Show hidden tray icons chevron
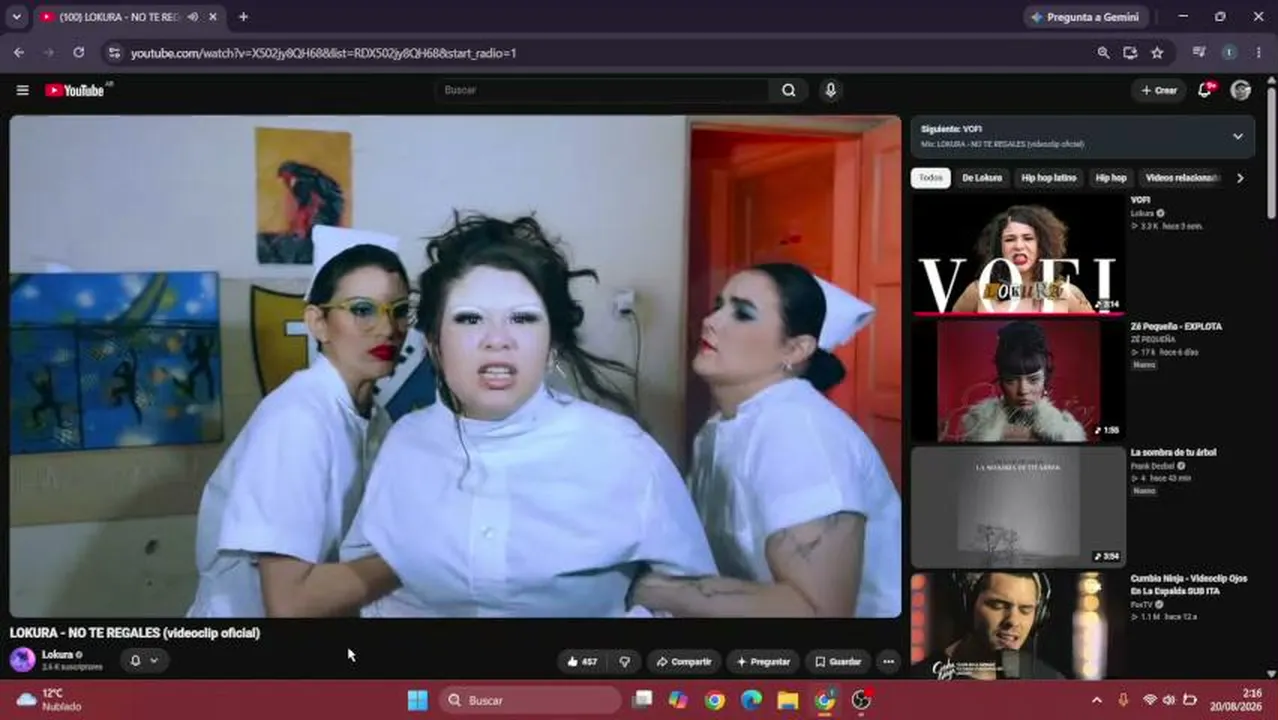 pyautogui.click(x=1096, y=700)
